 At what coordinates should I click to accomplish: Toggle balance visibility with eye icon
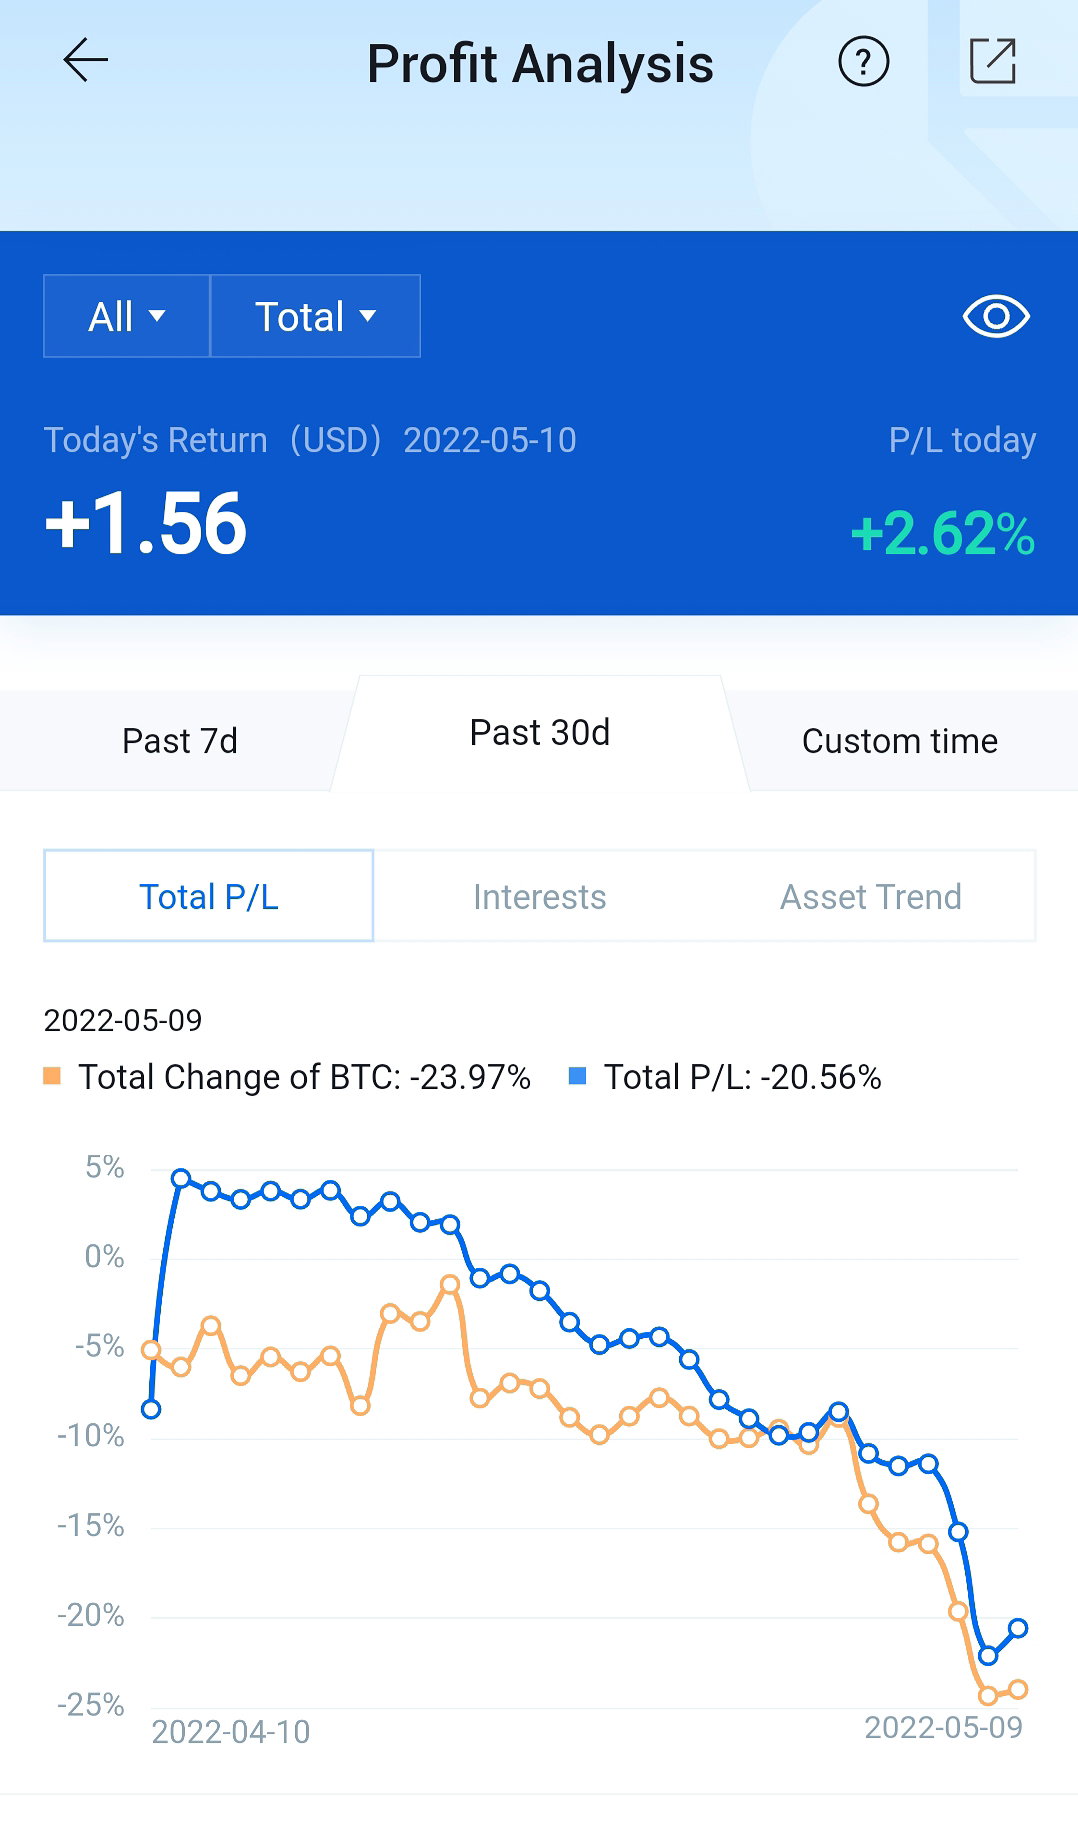tap(996, 317)
